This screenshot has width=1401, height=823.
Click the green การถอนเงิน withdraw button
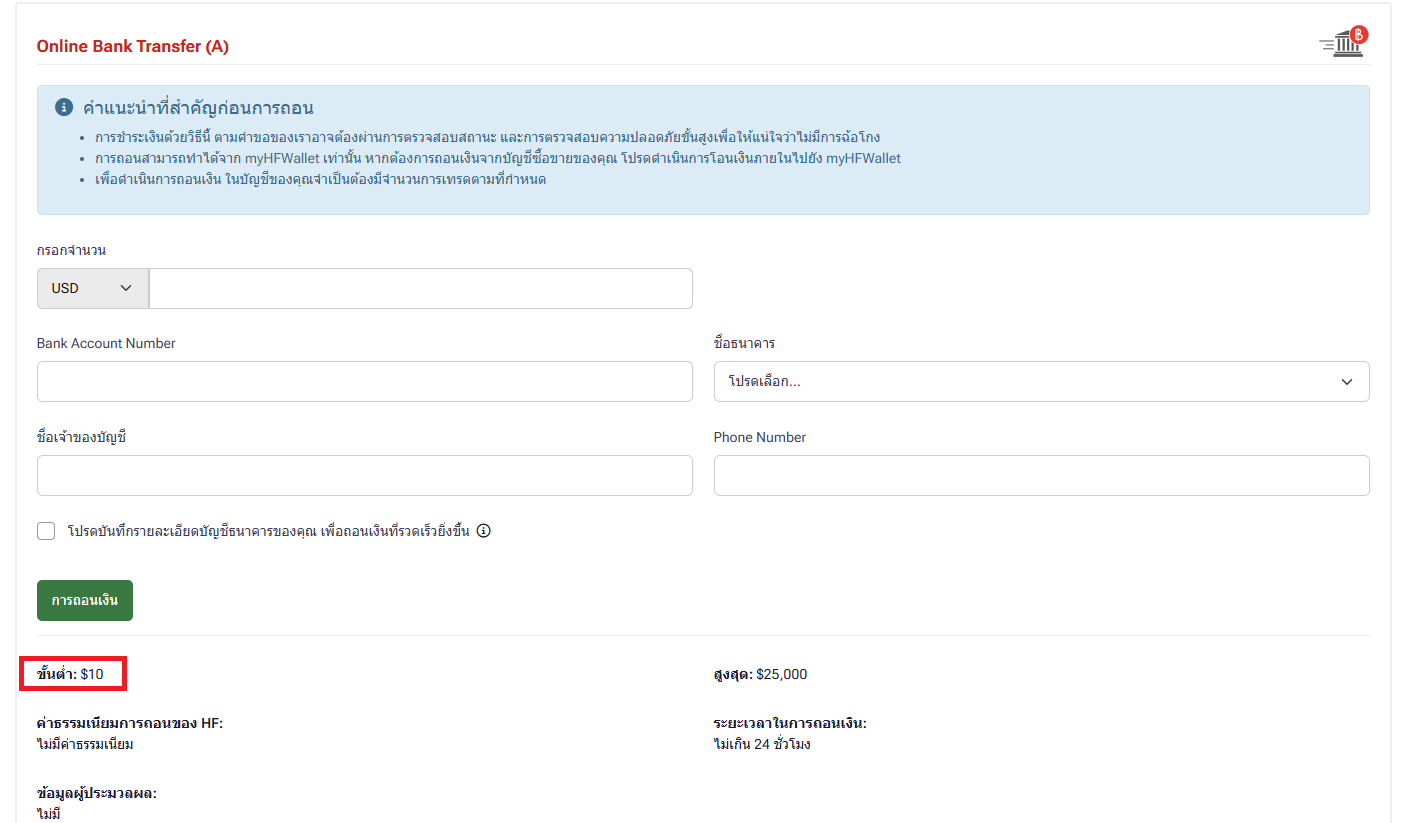point(85,600)
